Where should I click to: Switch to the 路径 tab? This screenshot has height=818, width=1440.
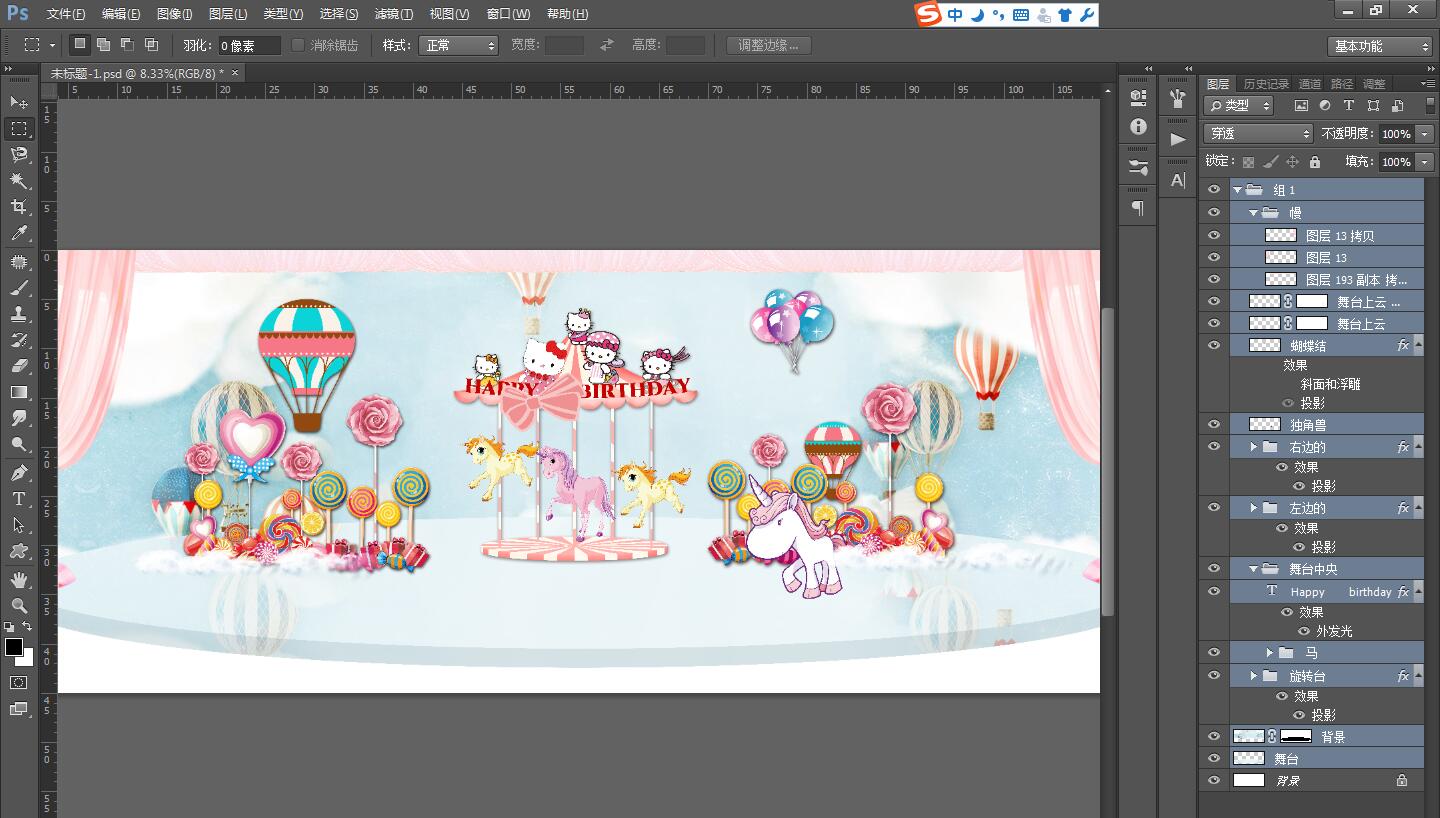[1342, 83]
